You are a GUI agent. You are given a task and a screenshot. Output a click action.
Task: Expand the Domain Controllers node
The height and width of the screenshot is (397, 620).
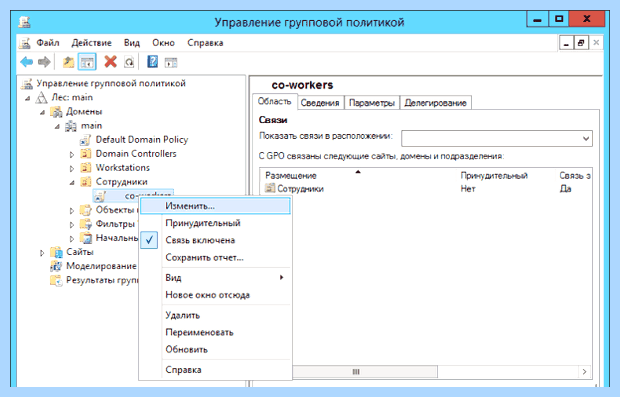pos(72,155)
